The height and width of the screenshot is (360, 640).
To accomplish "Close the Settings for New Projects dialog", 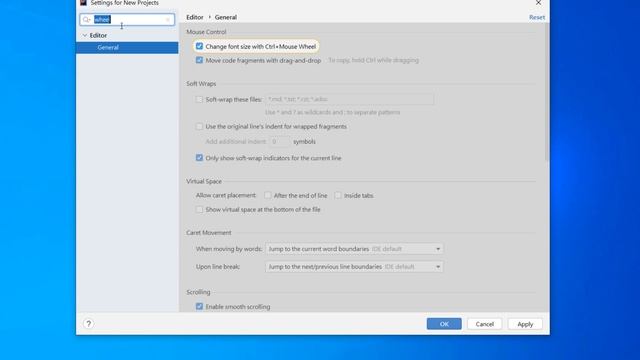I will coord(538,3).
